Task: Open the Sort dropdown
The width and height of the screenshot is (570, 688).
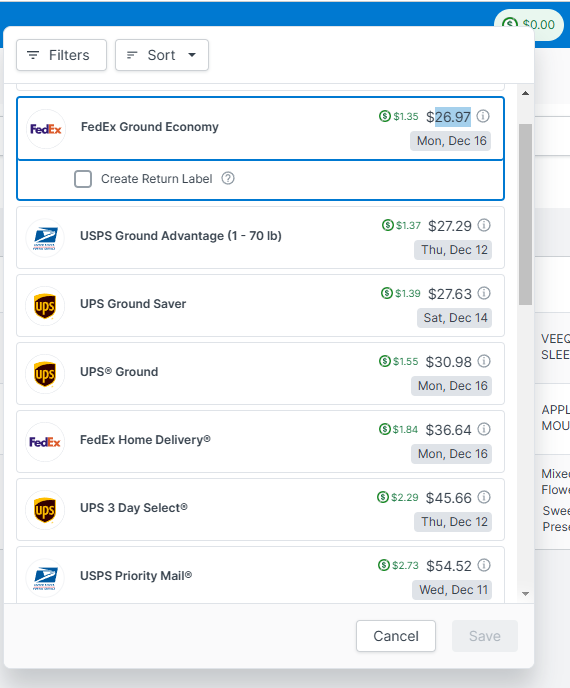Action: (x=161, y=55)
